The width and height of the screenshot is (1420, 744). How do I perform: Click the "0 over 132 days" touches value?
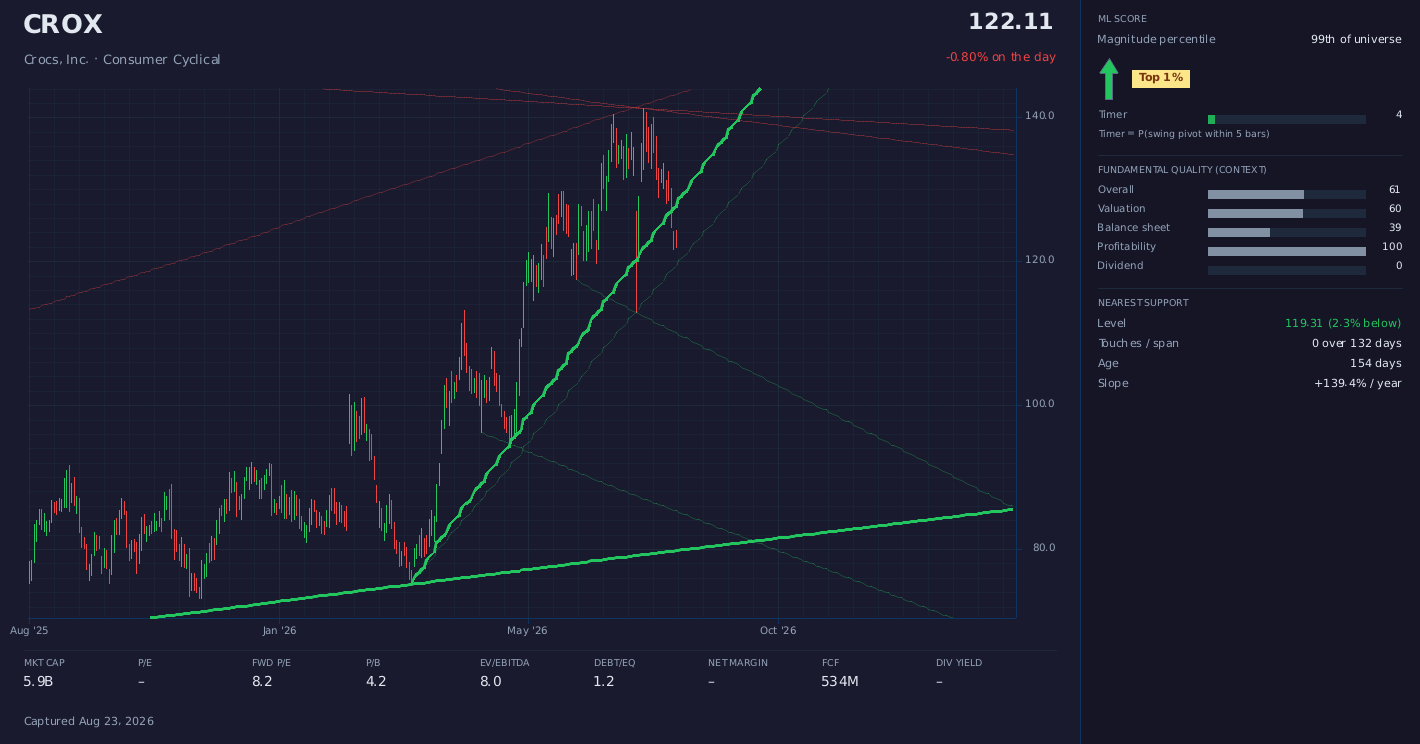(1357, 344)
